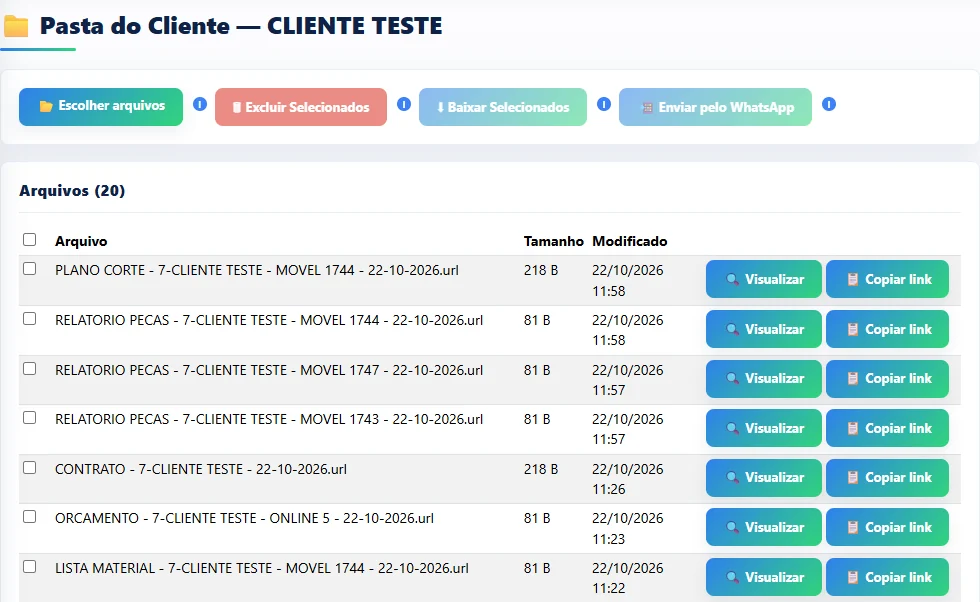
Task: Select the ORCAMENTO ONLINE 5 checkbox
Action: [29, 517]
